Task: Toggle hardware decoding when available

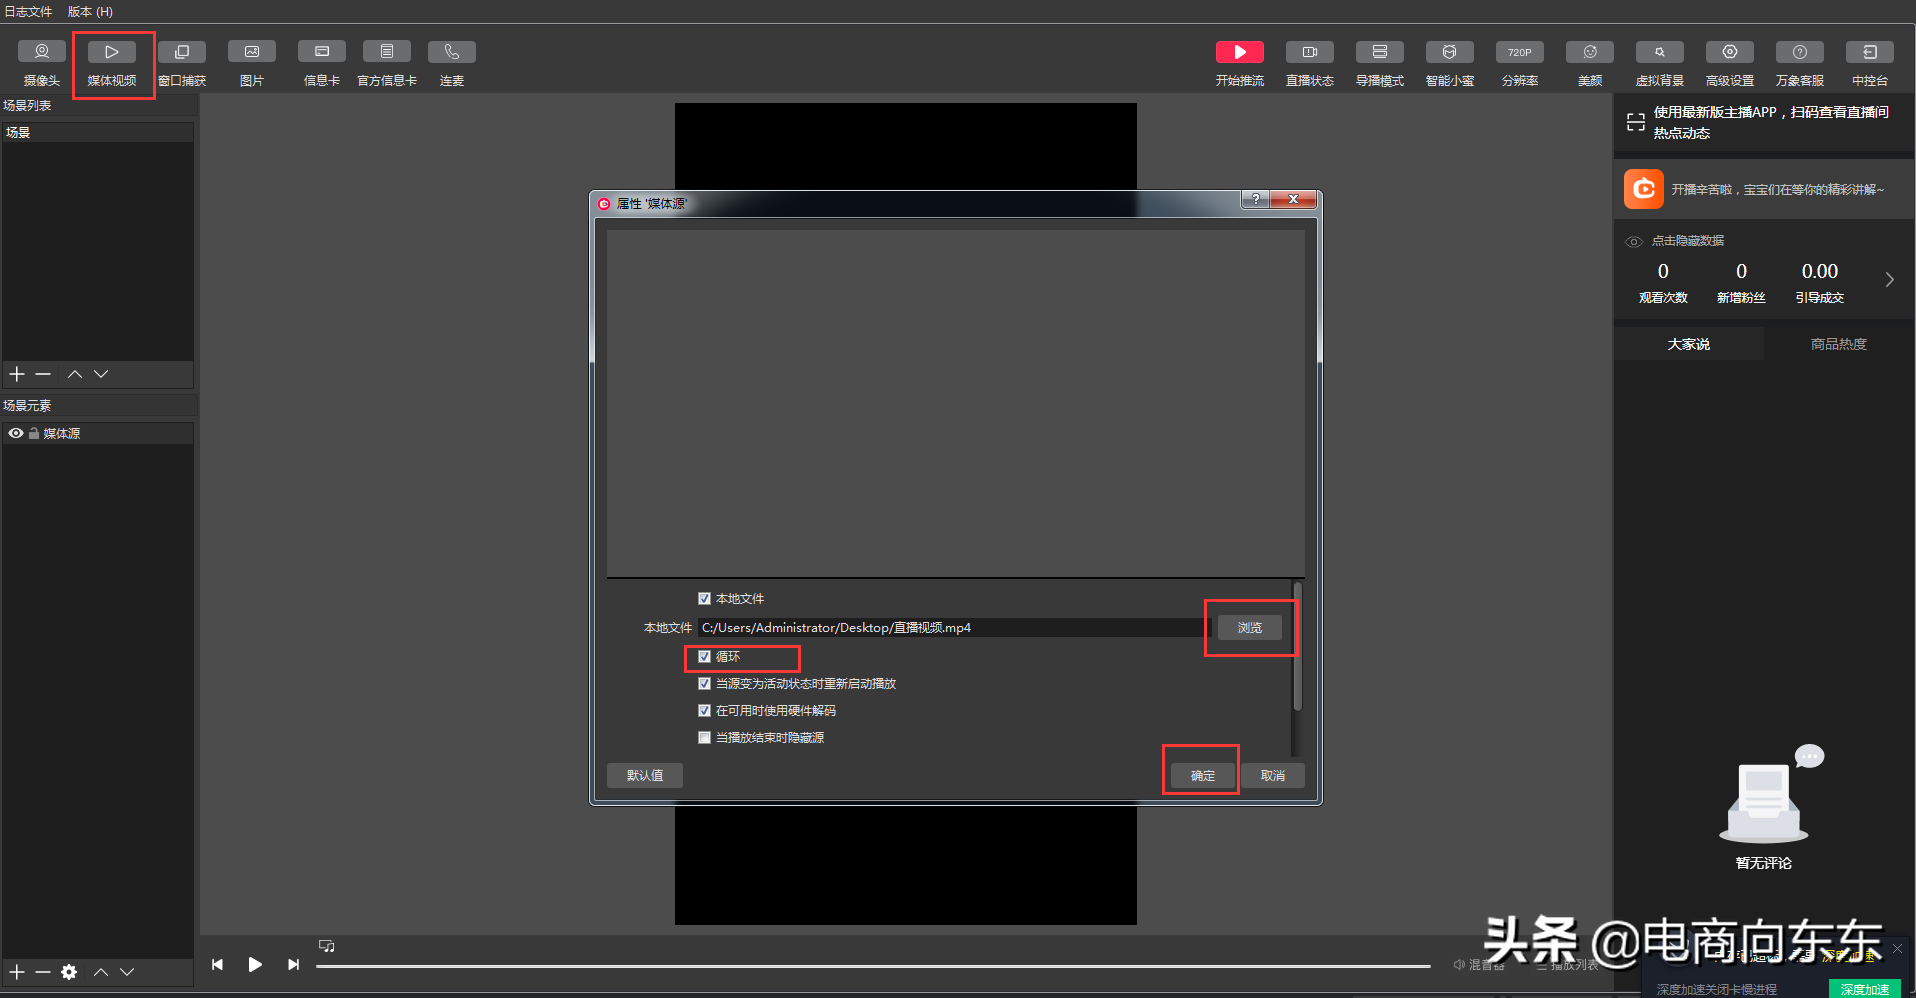Action: [x=704, y=710]
